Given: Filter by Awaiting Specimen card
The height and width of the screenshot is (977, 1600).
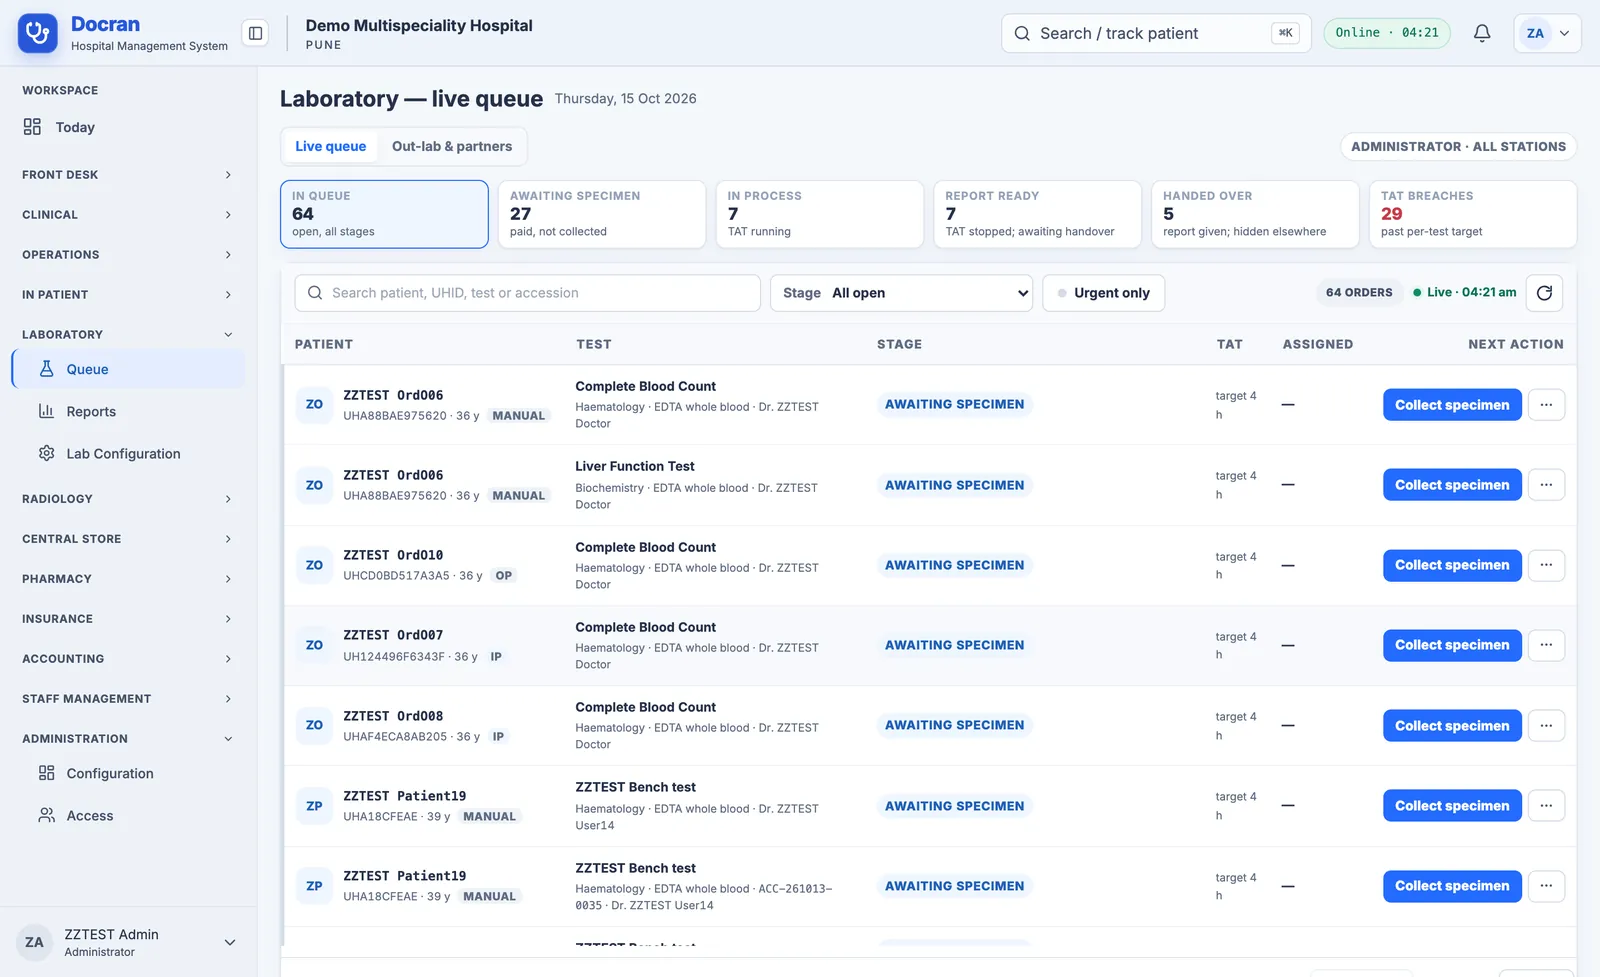Looking at the screenshot, I should pos(602,214).
